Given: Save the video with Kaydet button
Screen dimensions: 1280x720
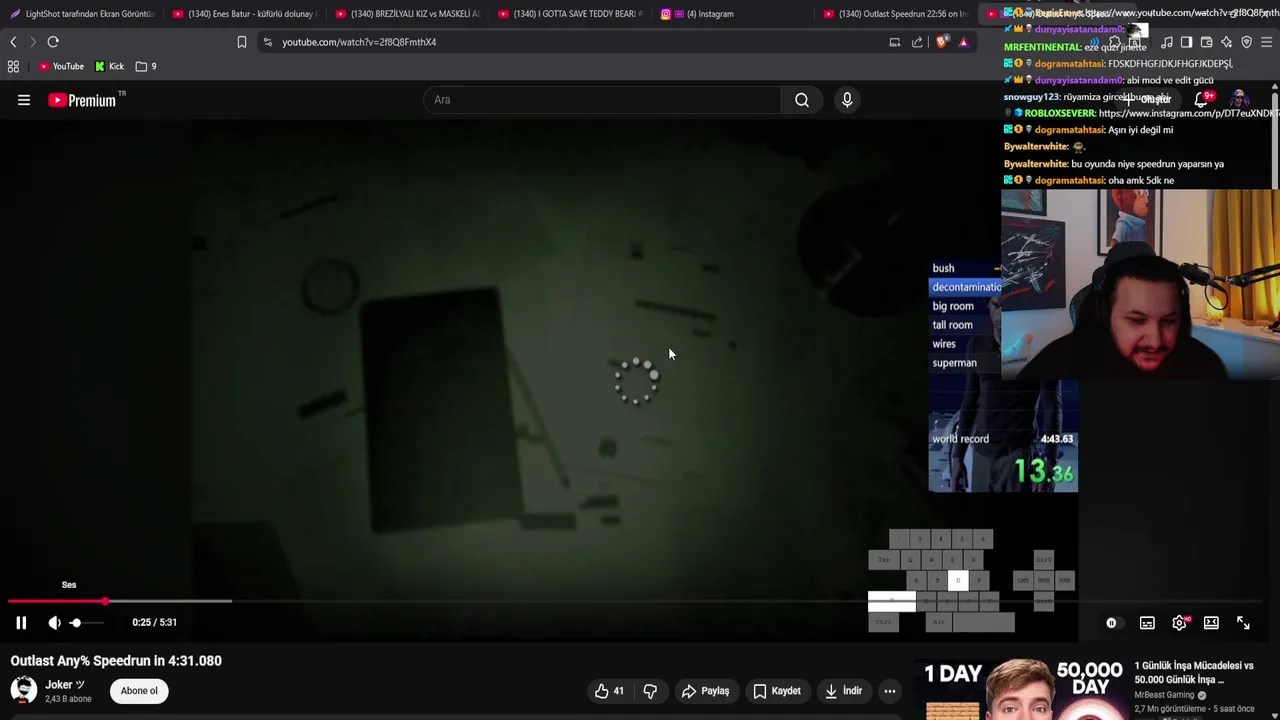Looking at the screenshot, I should (776, 691).
